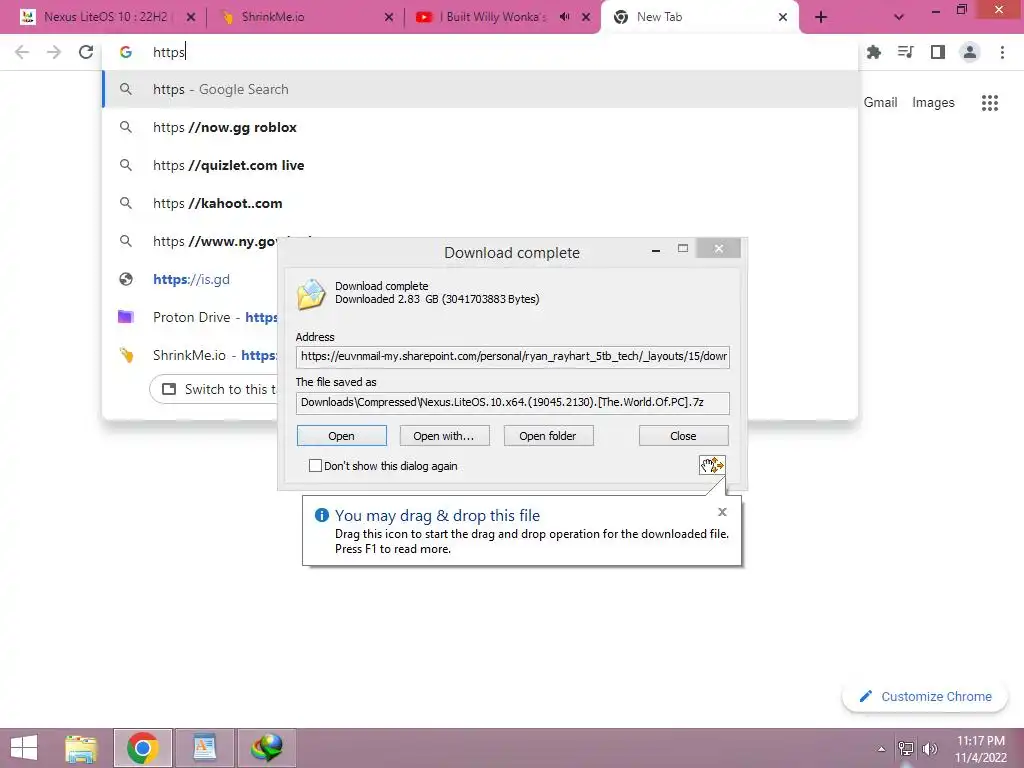This screenshot has height=768, width=1024.
Task: Click the address bar containing https
Action: pyautogui.click(x=480, y=52)
